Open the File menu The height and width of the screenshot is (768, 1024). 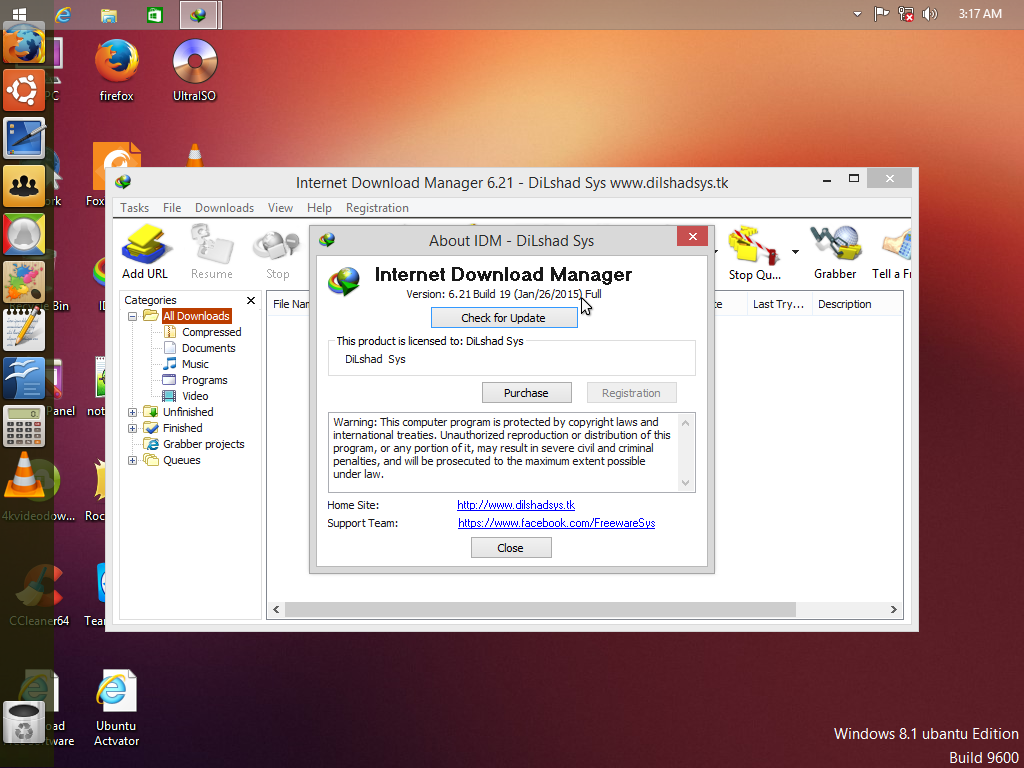(x=172, y=208)
